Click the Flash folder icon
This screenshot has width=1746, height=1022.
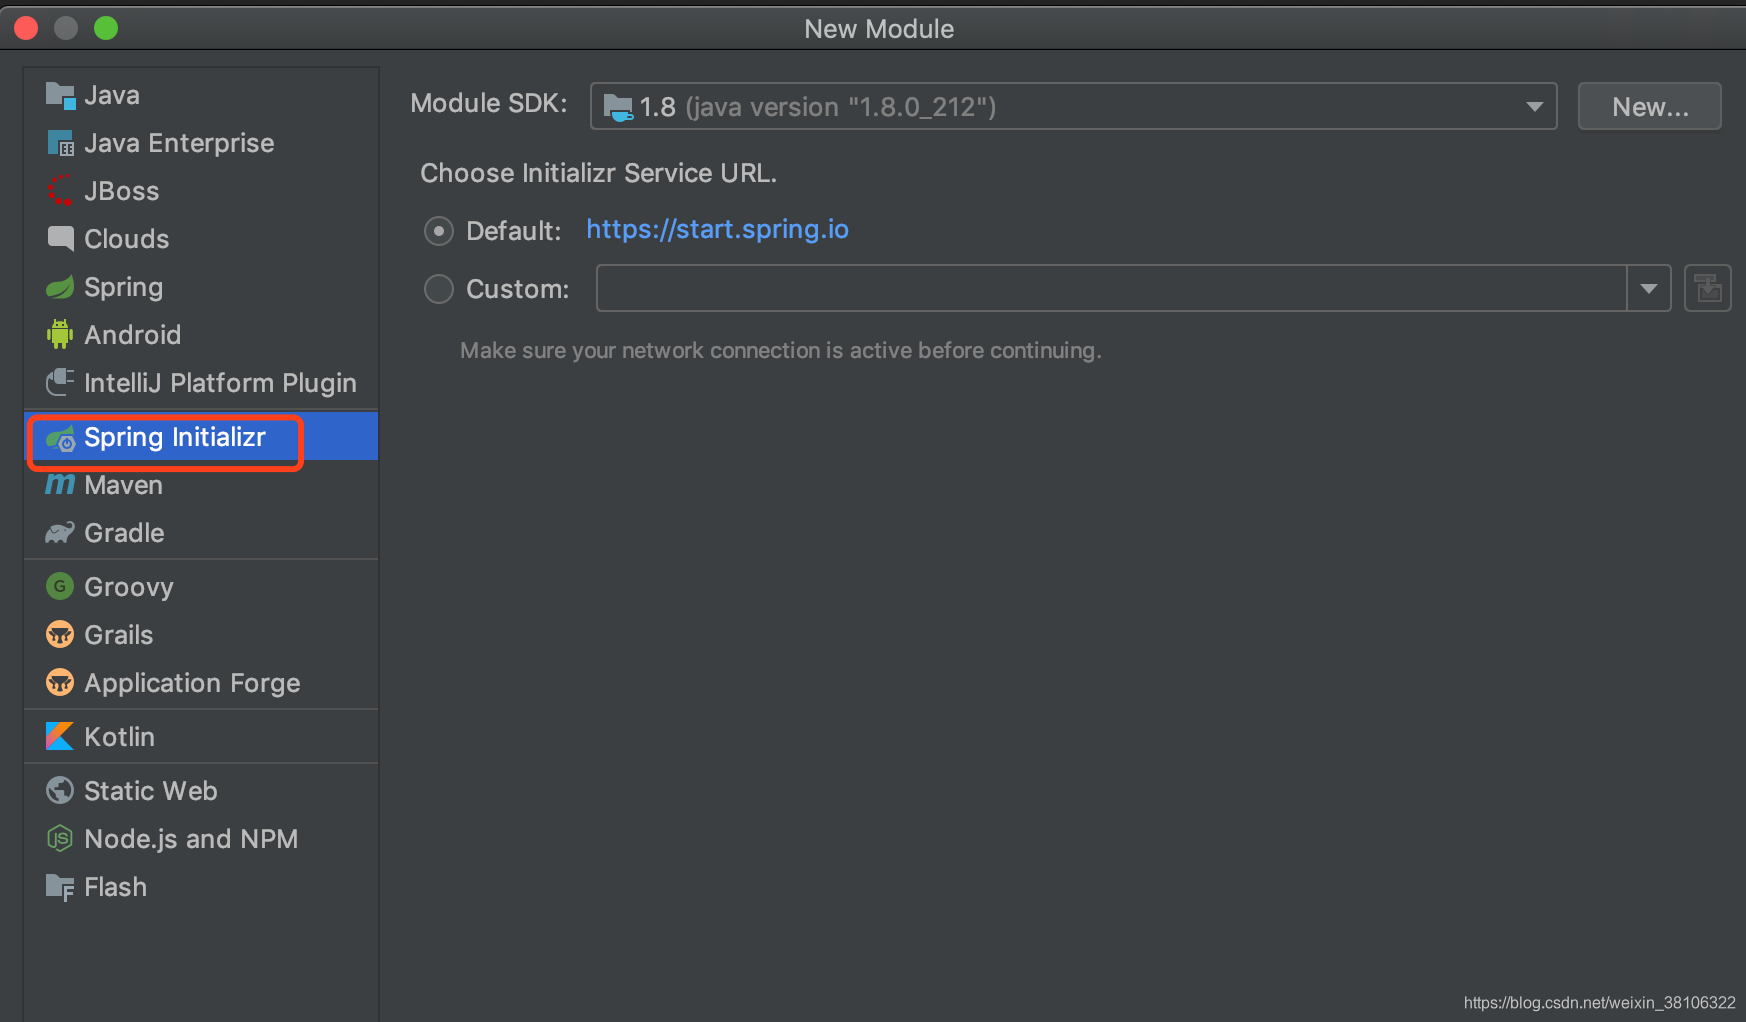[x=60, y=887]
